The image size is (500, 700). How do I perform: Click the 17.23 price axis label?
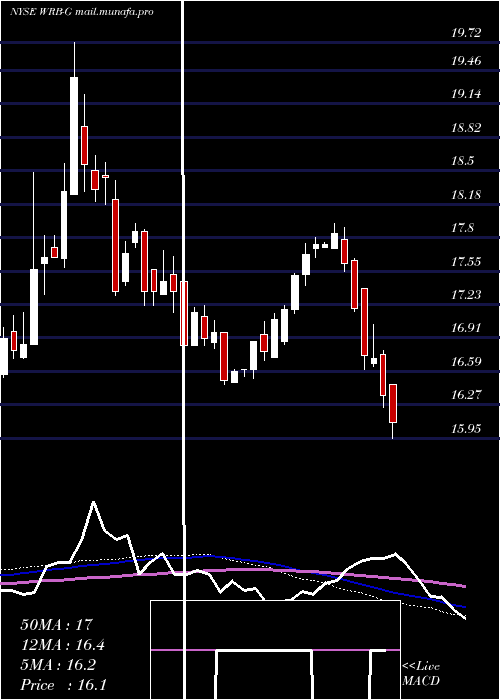point(466,295)
